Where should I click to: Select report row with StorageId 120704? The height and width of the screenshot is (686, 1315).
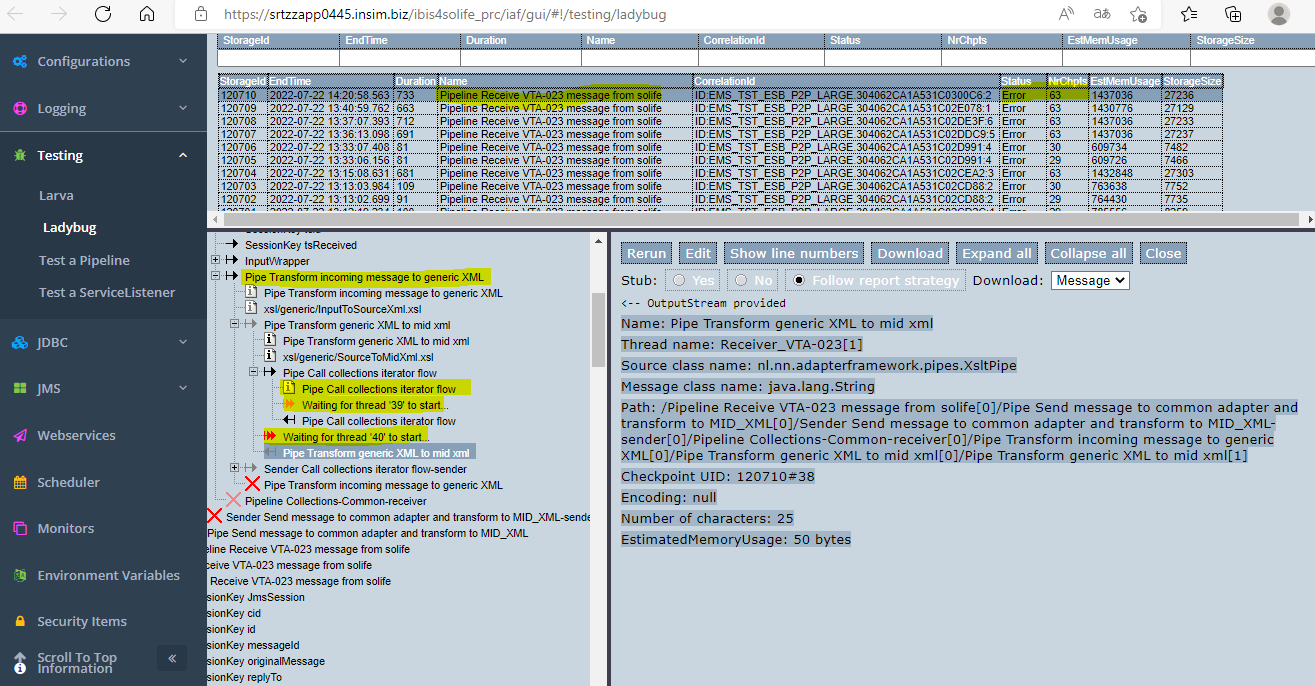click(720, 173)
